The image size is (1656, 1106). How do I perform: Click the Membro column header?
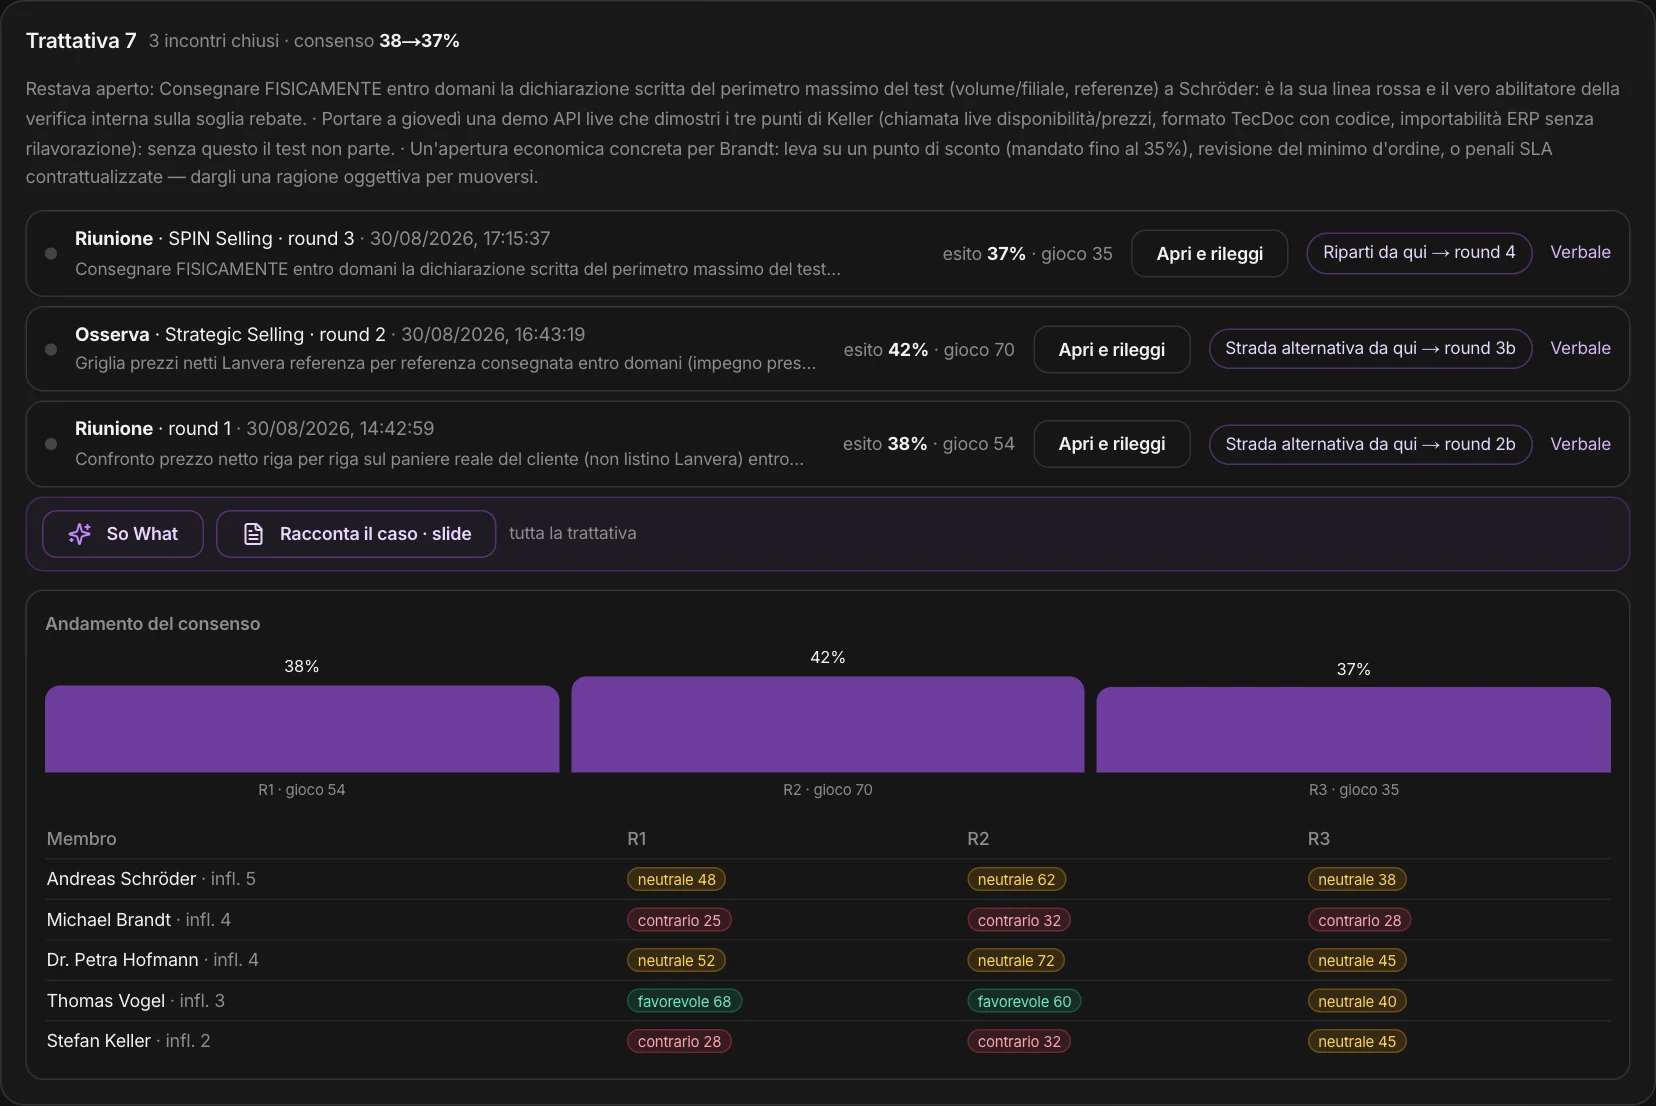pos(81,838)
